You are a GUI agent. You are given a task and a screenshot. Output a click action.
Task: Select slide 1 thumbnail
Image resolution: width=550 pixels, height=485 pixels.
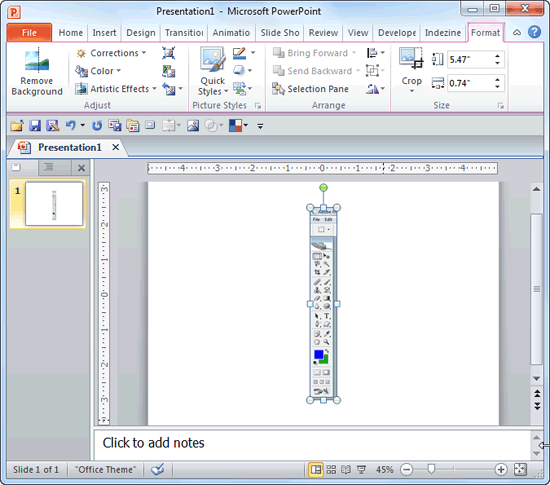coord(54,204)
